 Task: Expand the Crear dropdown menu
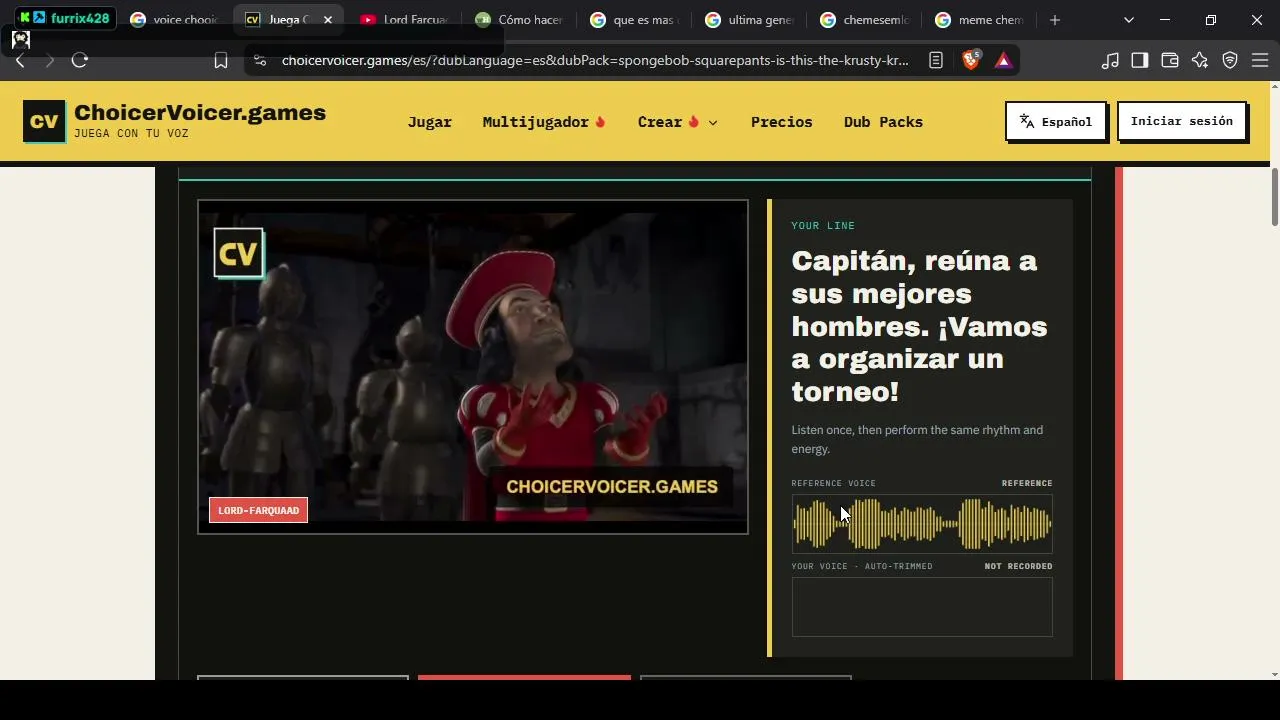click(678, 122)
